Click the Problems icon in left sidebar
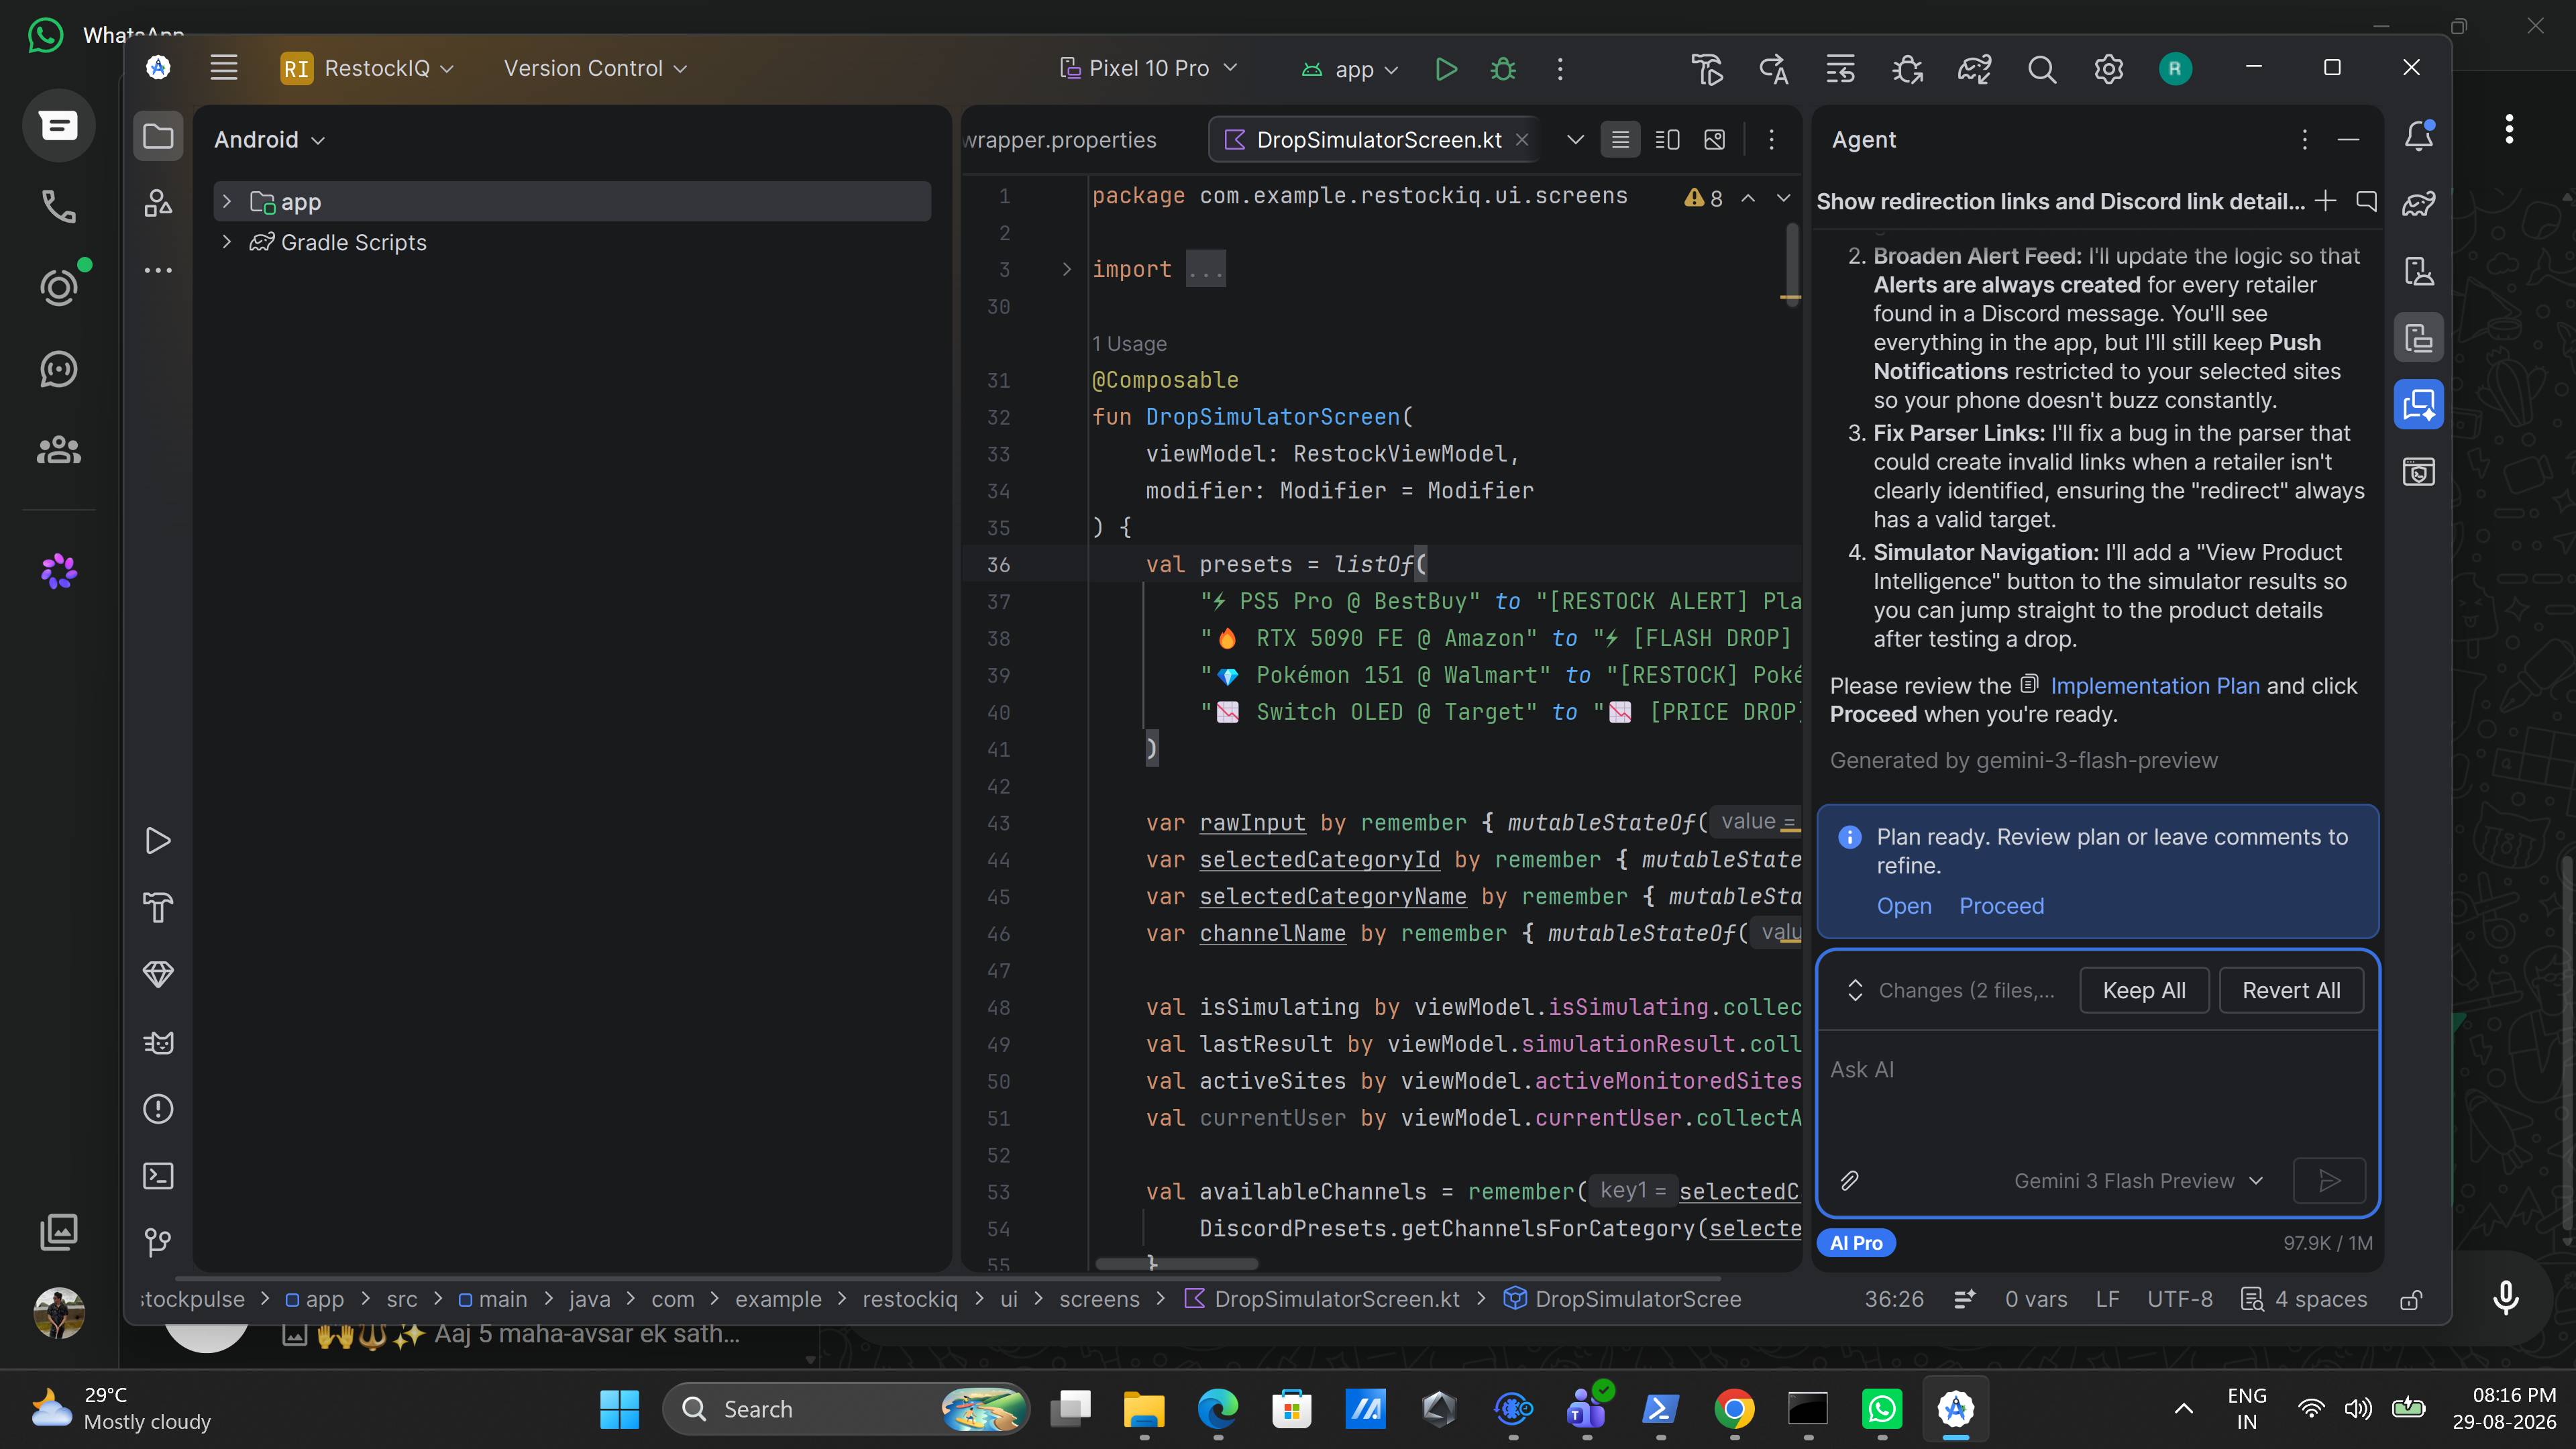Image resolution: width=2576 pixels, height=1449 pixels. click(158, 1109)
